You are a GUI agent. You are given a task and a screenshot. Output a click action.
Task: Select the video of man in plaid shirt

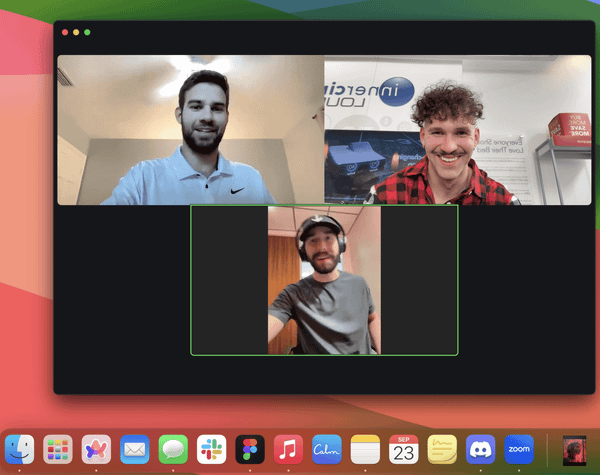pyautogui.click(x=458, y=130)
